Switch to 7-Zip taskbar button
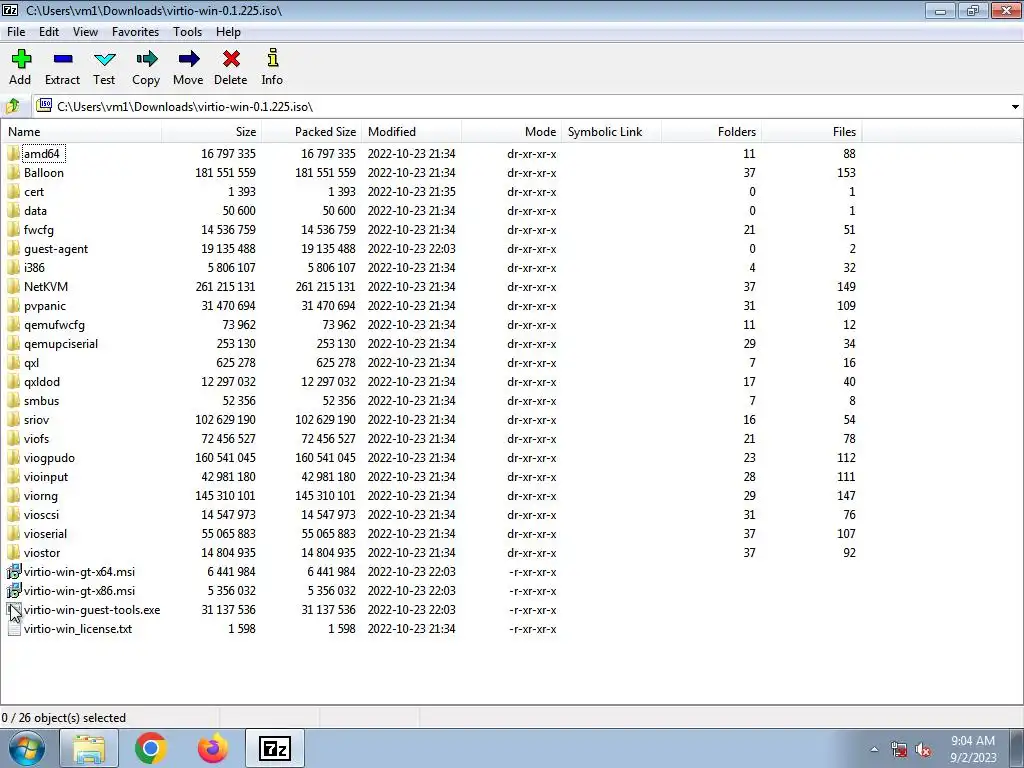The image size is (1024, 768). coord(275,748)
